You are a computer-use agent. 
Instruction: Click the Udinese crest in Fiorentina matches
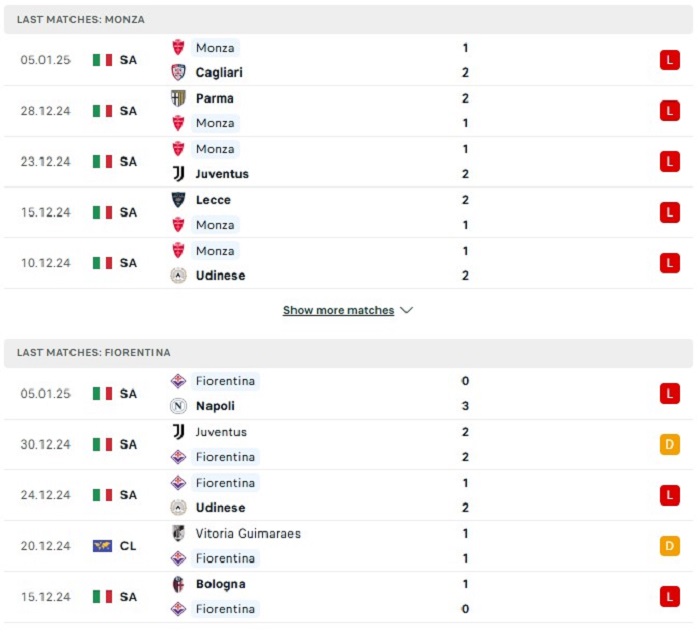click(x=178, y=508)
